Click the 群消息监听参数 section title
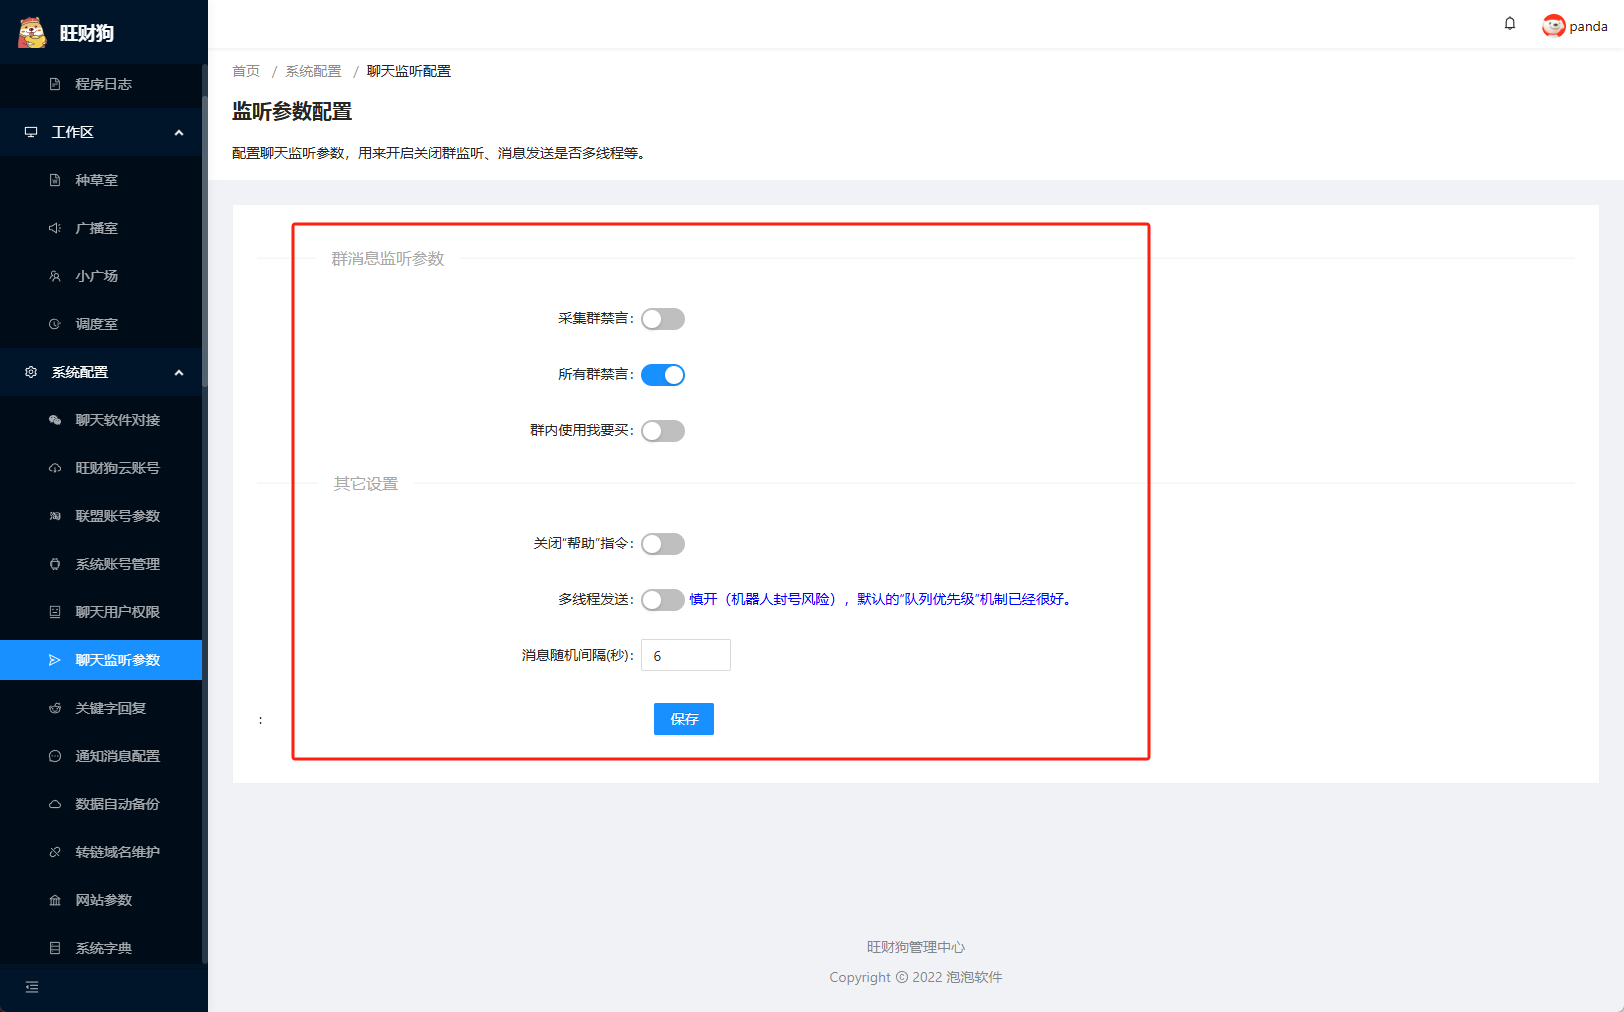 tap(388, 259)
